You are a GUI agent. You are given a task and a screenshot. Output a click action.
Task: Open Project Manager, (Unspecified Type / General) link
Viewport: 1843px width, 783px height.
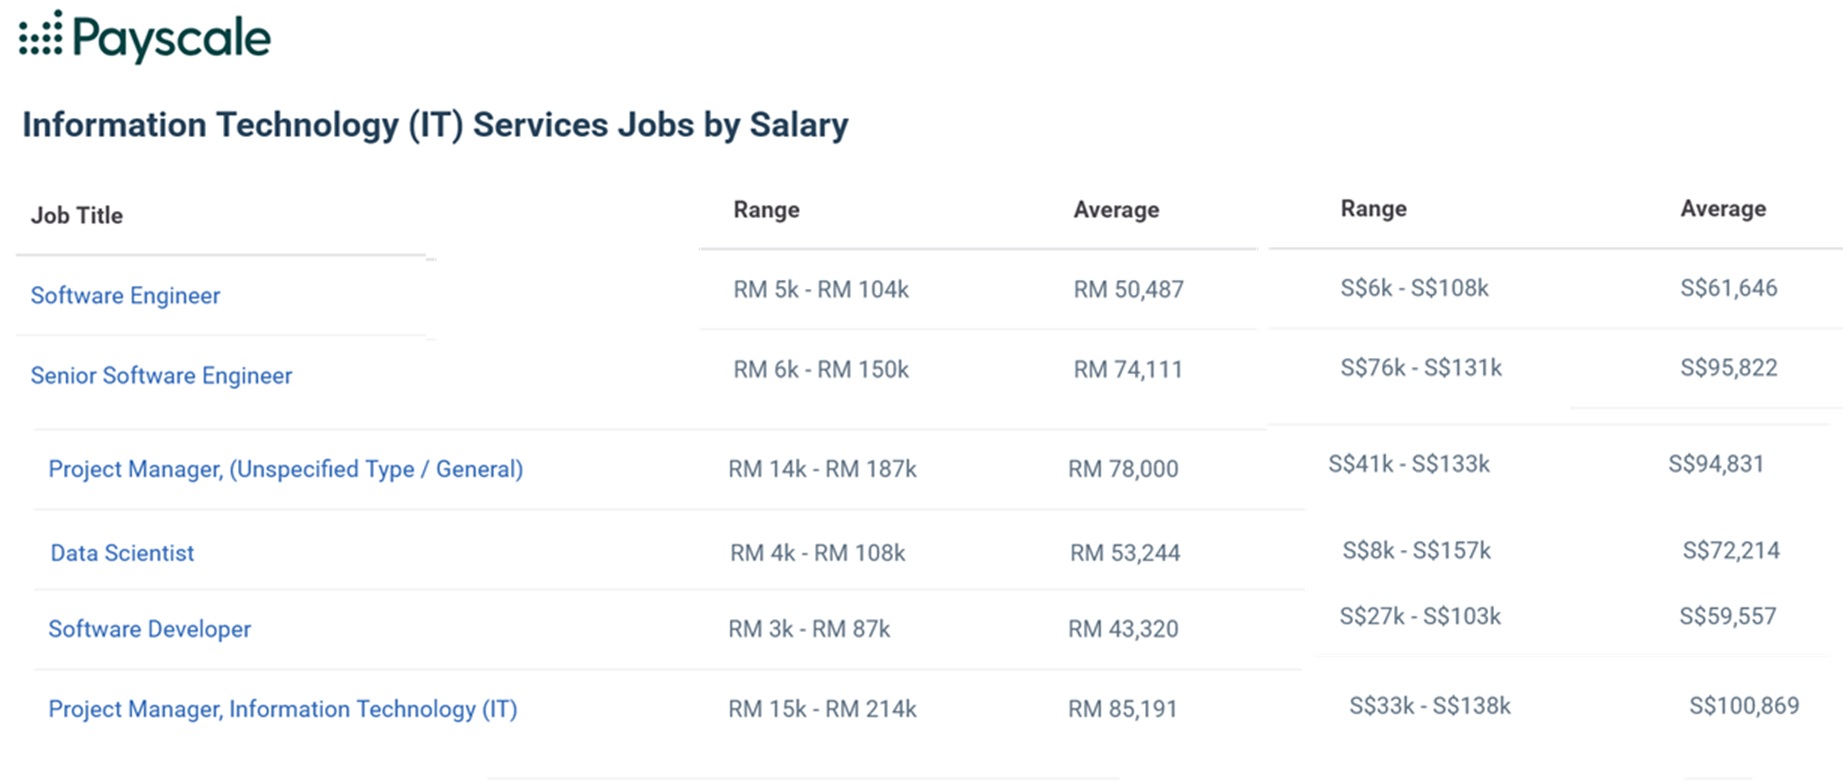(285, 469)
